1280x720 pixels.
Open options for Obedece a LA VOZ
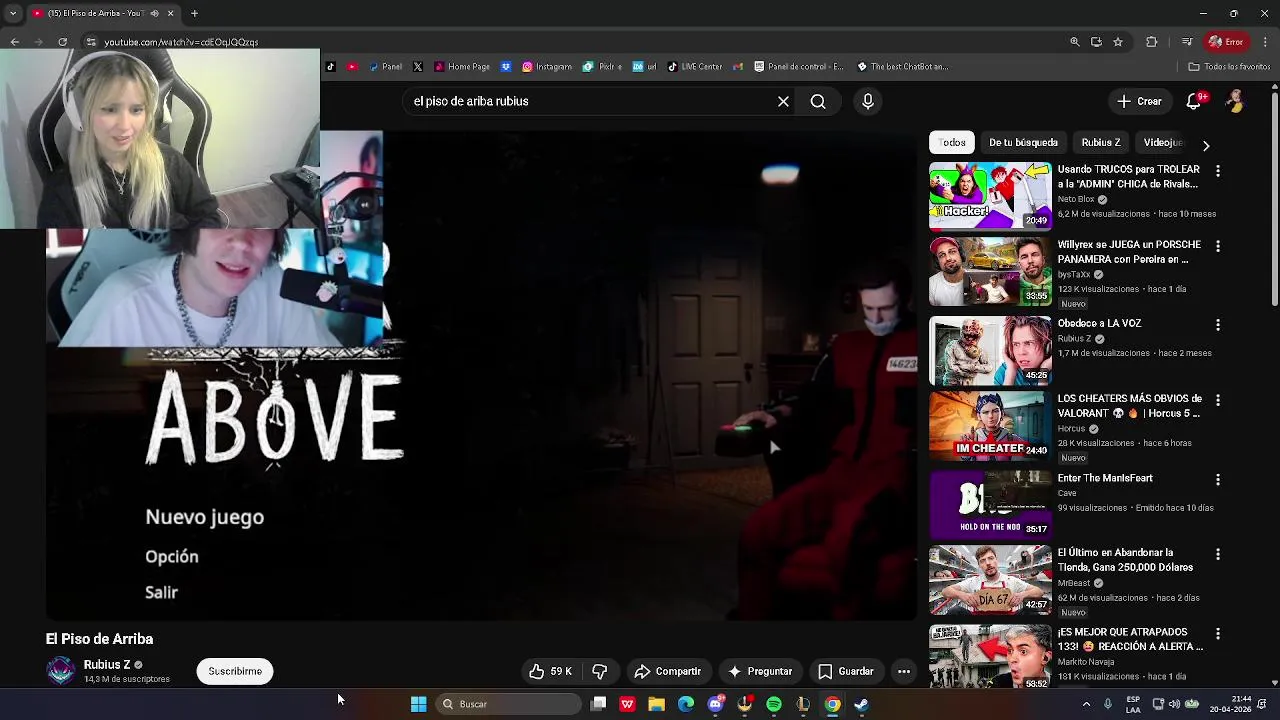click(1218, 325)
